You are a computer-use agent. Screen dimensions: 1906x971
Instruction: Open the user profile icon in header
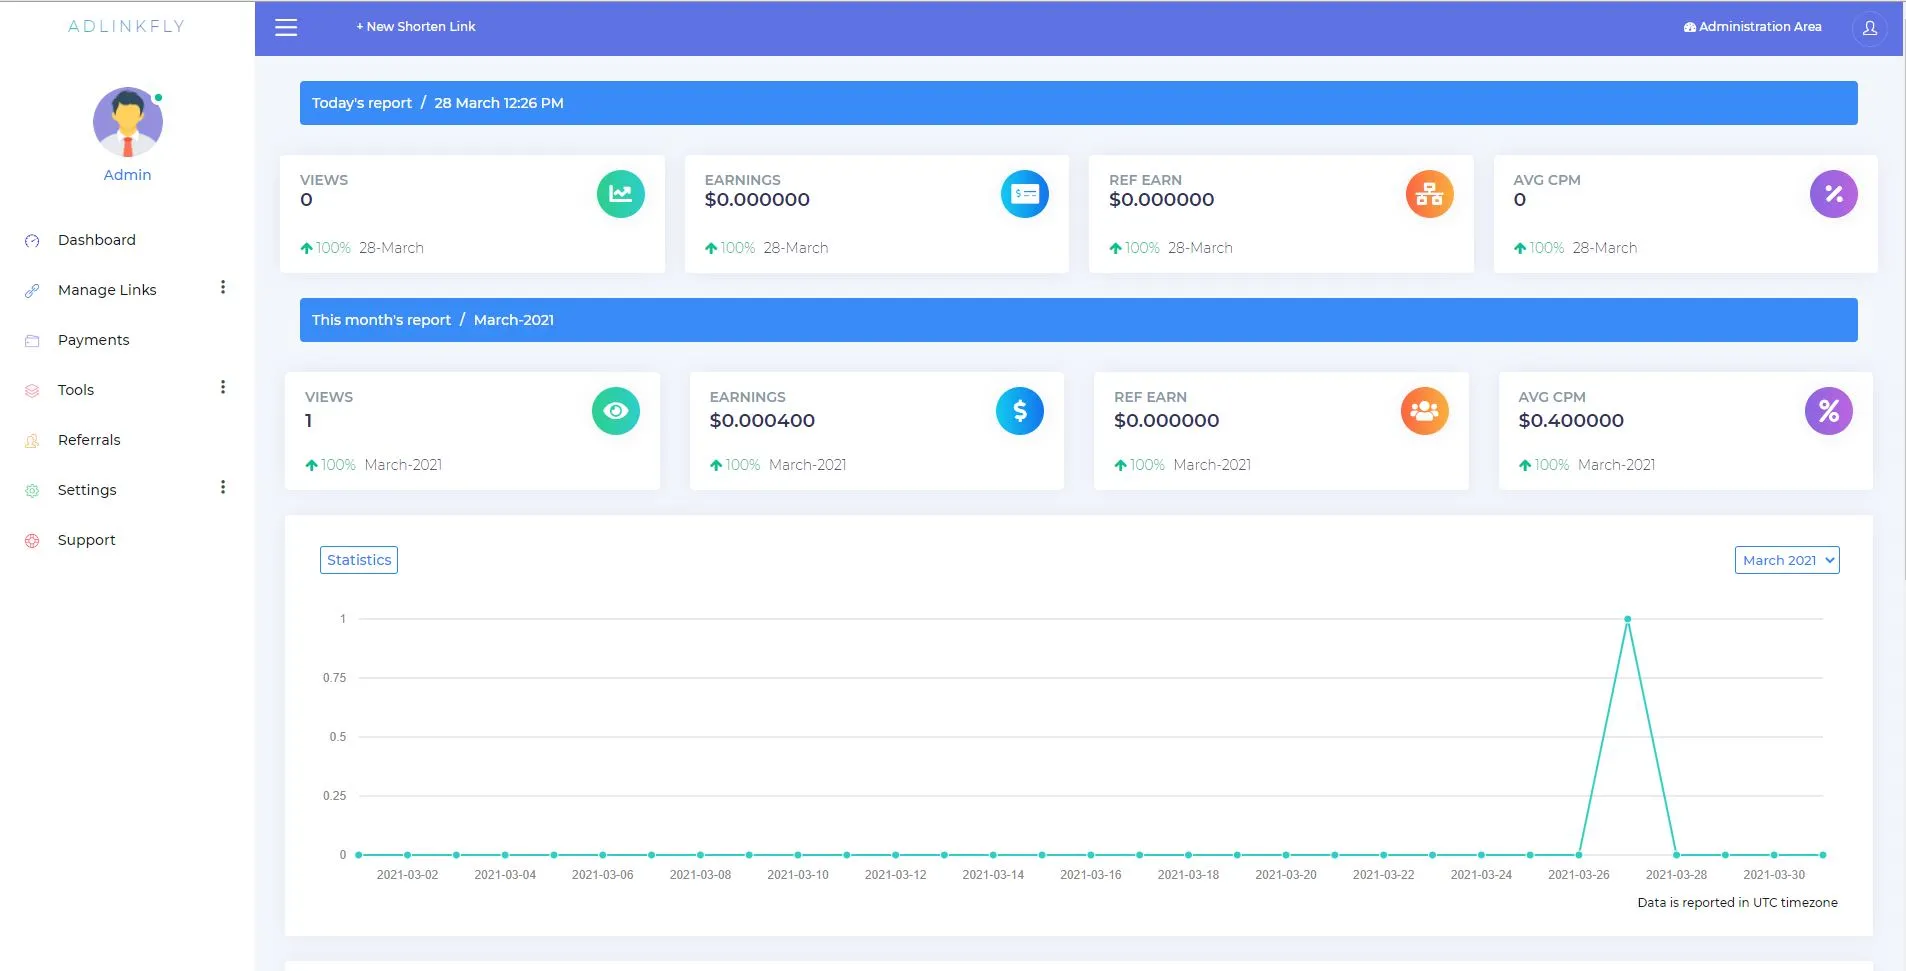coord(1869,27)
